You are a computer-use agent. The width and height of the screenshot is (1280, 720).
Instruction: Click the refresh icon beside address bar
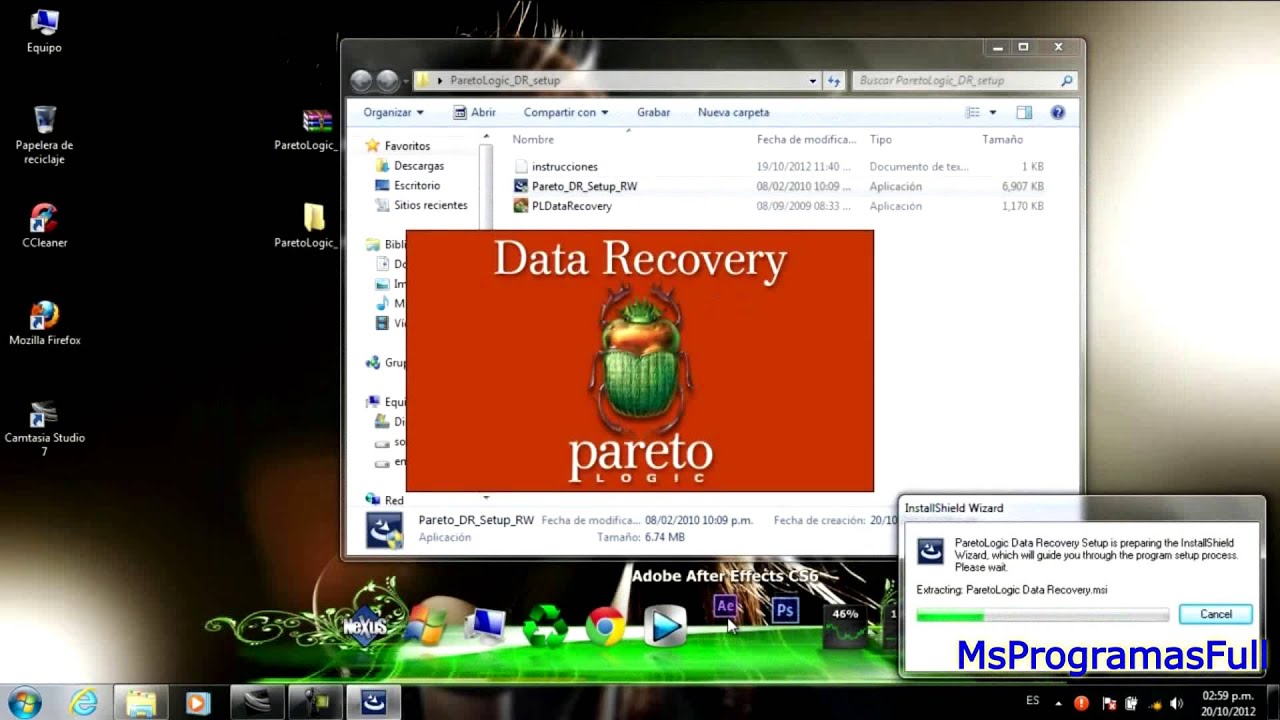coord(834,81)
